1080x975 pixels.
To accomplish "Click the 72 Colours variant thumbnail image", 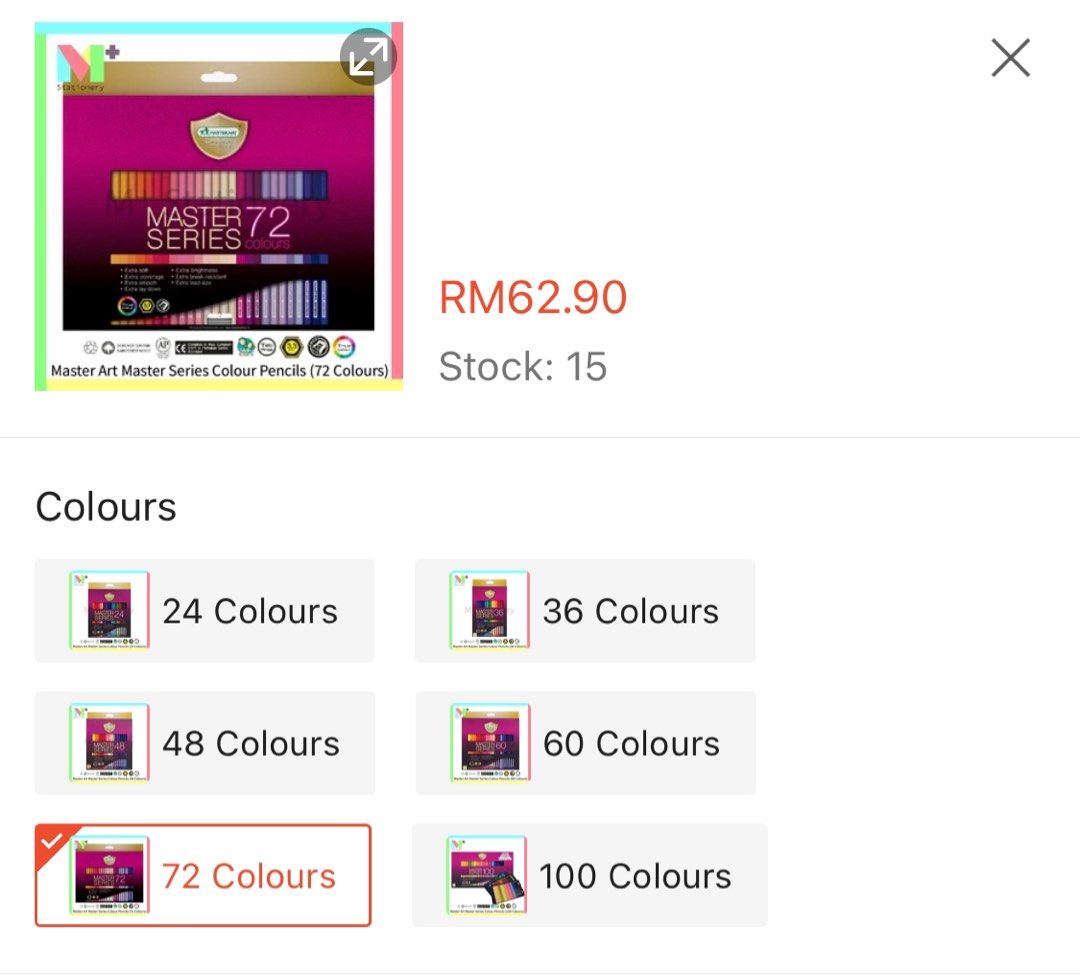I will (108, 874).
